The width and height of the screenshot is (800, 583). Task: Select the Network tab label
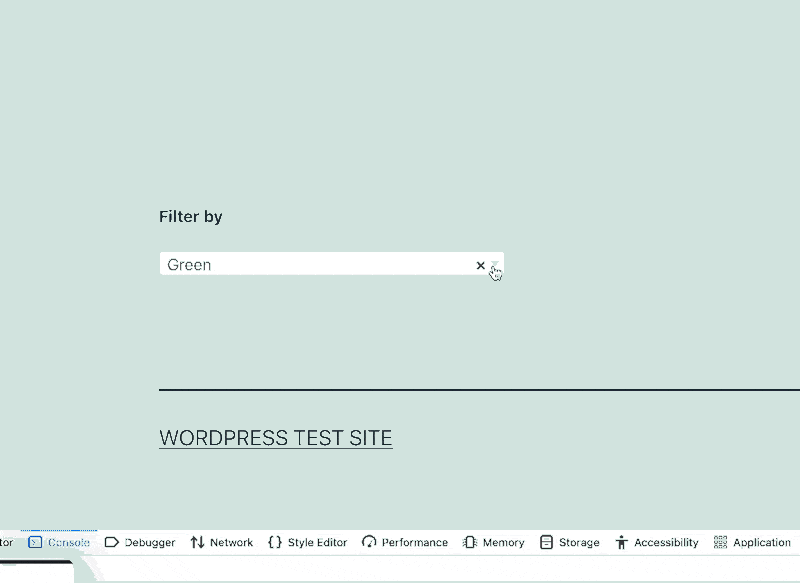click(229, 542)
